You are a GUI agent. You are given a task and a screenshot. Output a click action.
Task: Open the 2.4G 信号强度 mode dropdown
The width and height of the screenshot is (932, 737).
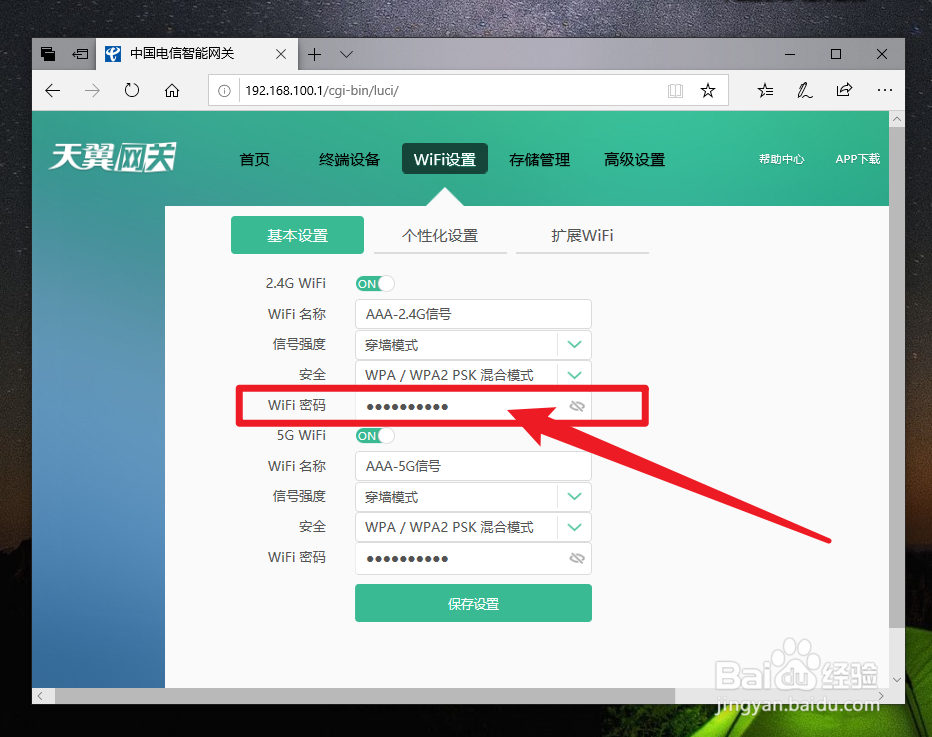[x=574, y=344]
